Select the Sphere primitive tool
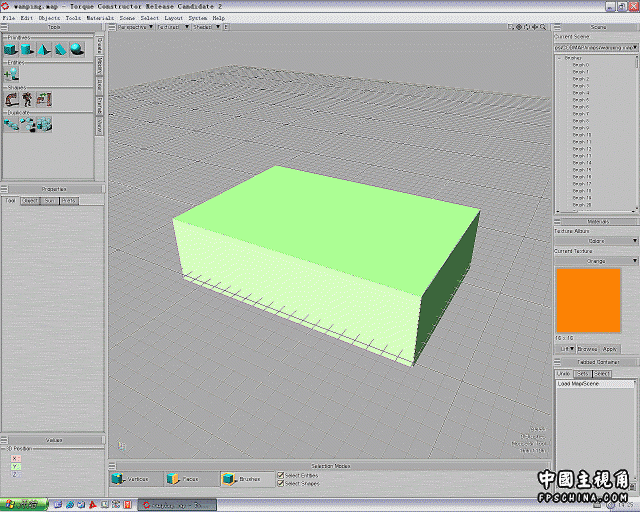The width and height of the screenshot is (640, 512). tap(74, 49)
